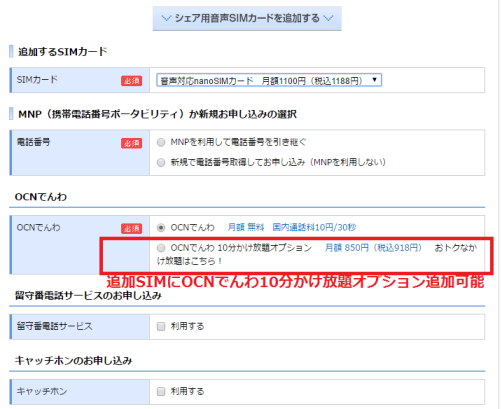Select OCNでんわ 月額無料 radio option
The width and height of the screenshot is (502, 409).
click(161, 228)
